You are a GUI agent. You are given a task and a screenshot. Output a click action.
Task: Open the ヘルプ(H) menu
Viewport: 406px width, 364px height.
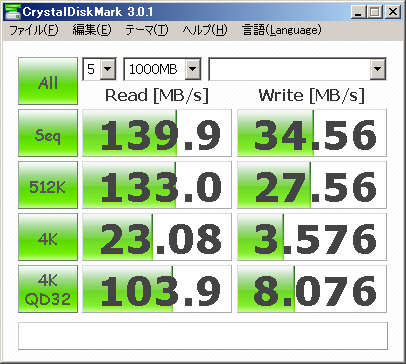click(x=205, y=30)
